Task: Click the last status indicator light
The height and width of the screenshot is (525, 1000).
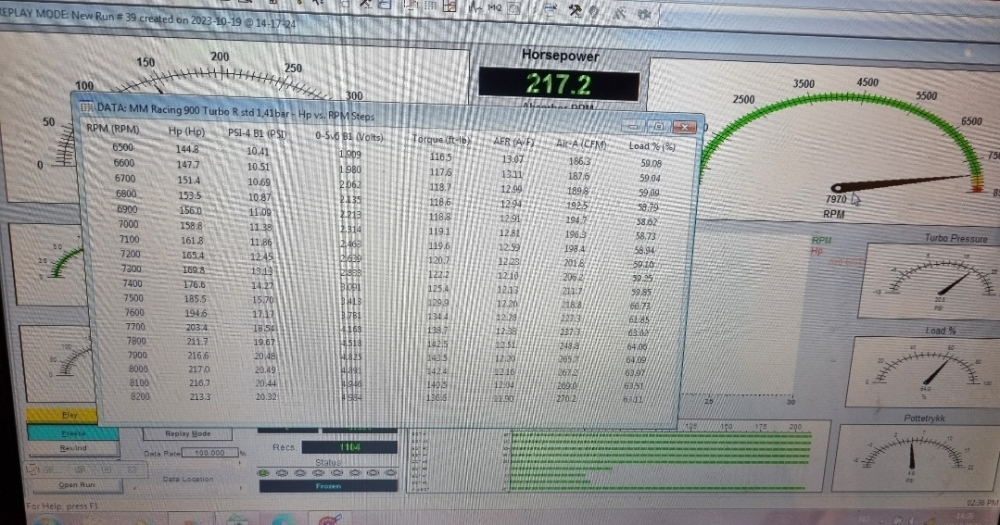Action: (390, 473)
